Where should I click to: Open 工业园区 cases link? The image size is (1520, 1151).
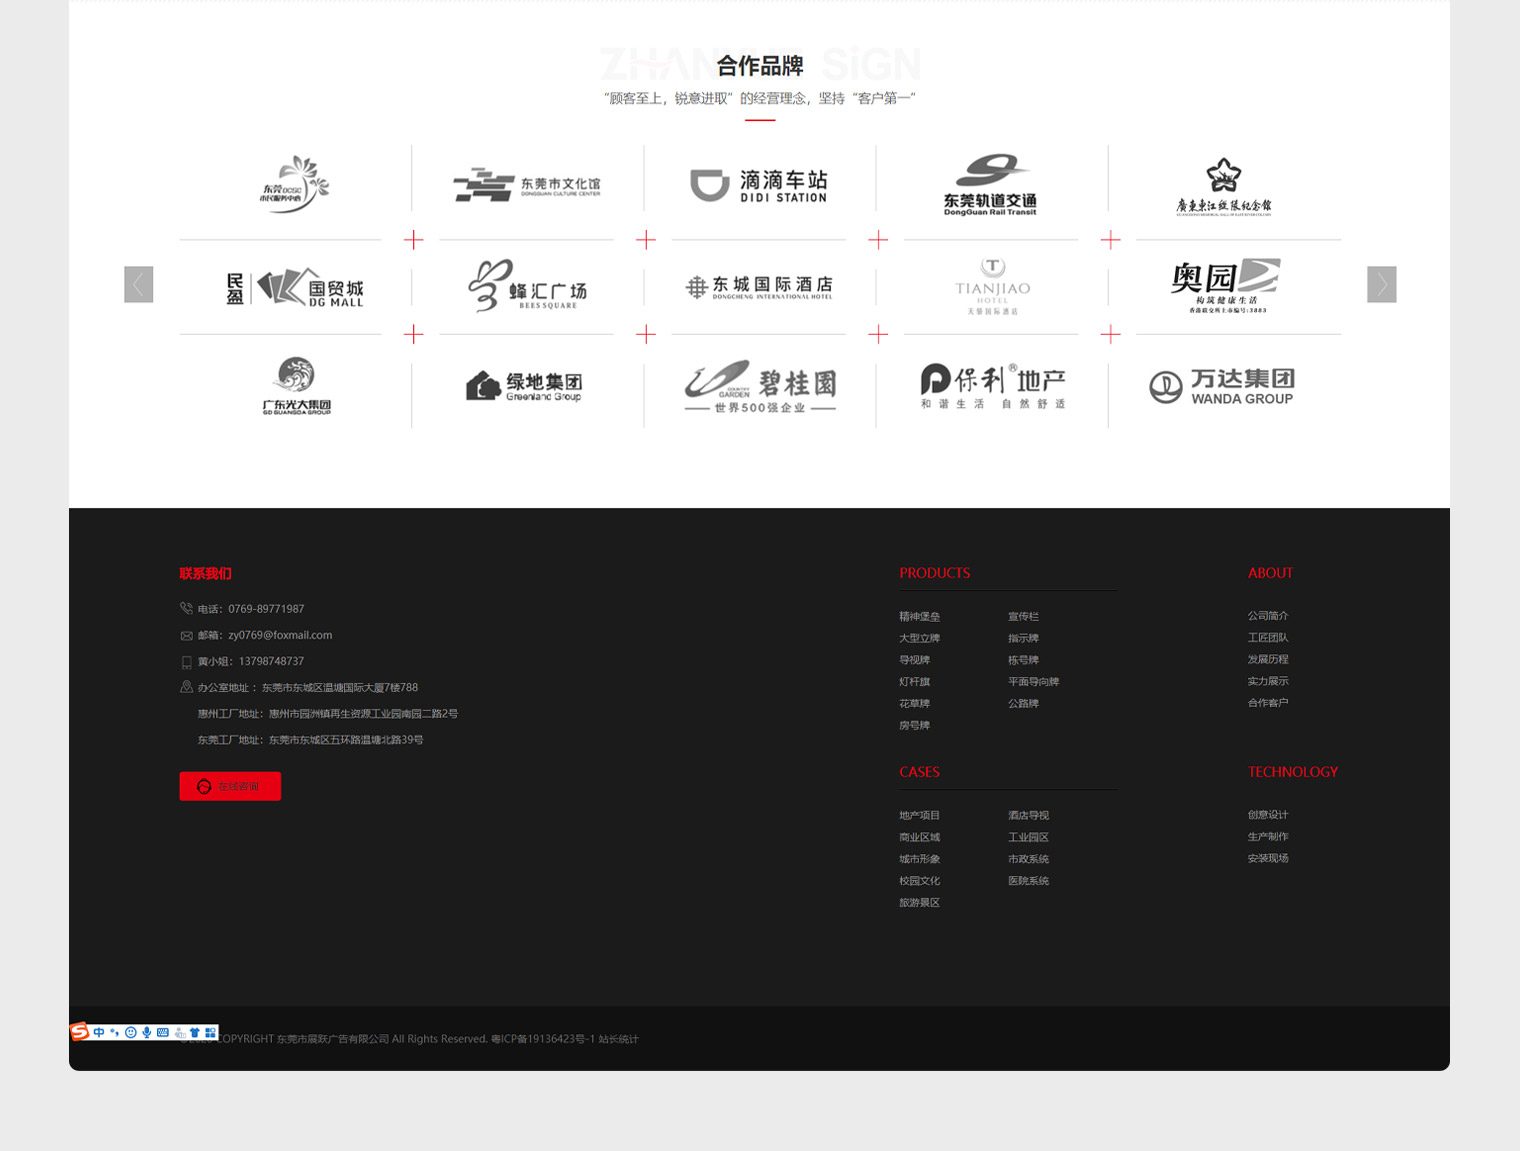click(1028, 838)
